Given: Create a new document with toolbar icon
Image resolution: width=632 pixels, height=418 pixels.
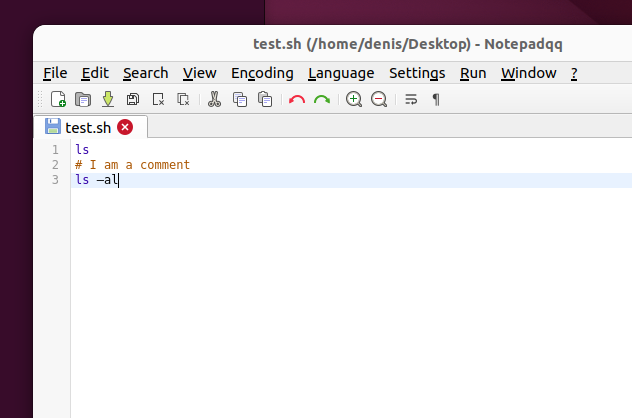Looking at the screenshot, I should (x=58, y=99).
